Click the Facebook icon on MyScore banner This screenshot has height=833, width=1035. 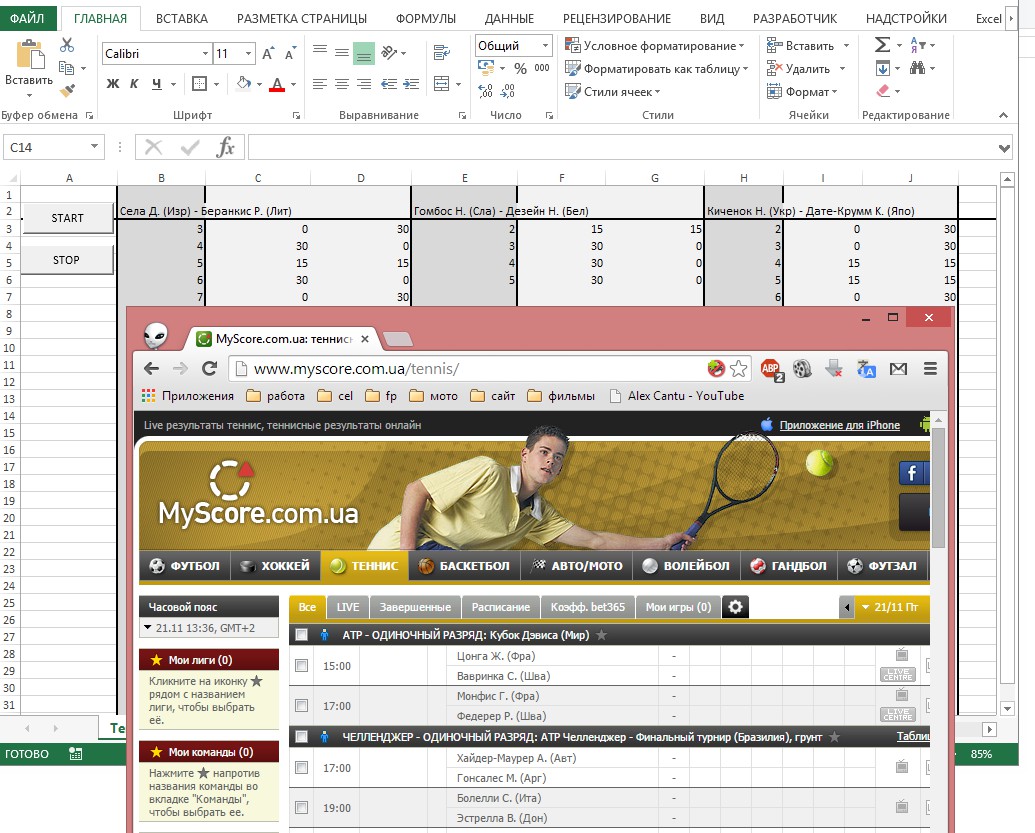point(914,473)
